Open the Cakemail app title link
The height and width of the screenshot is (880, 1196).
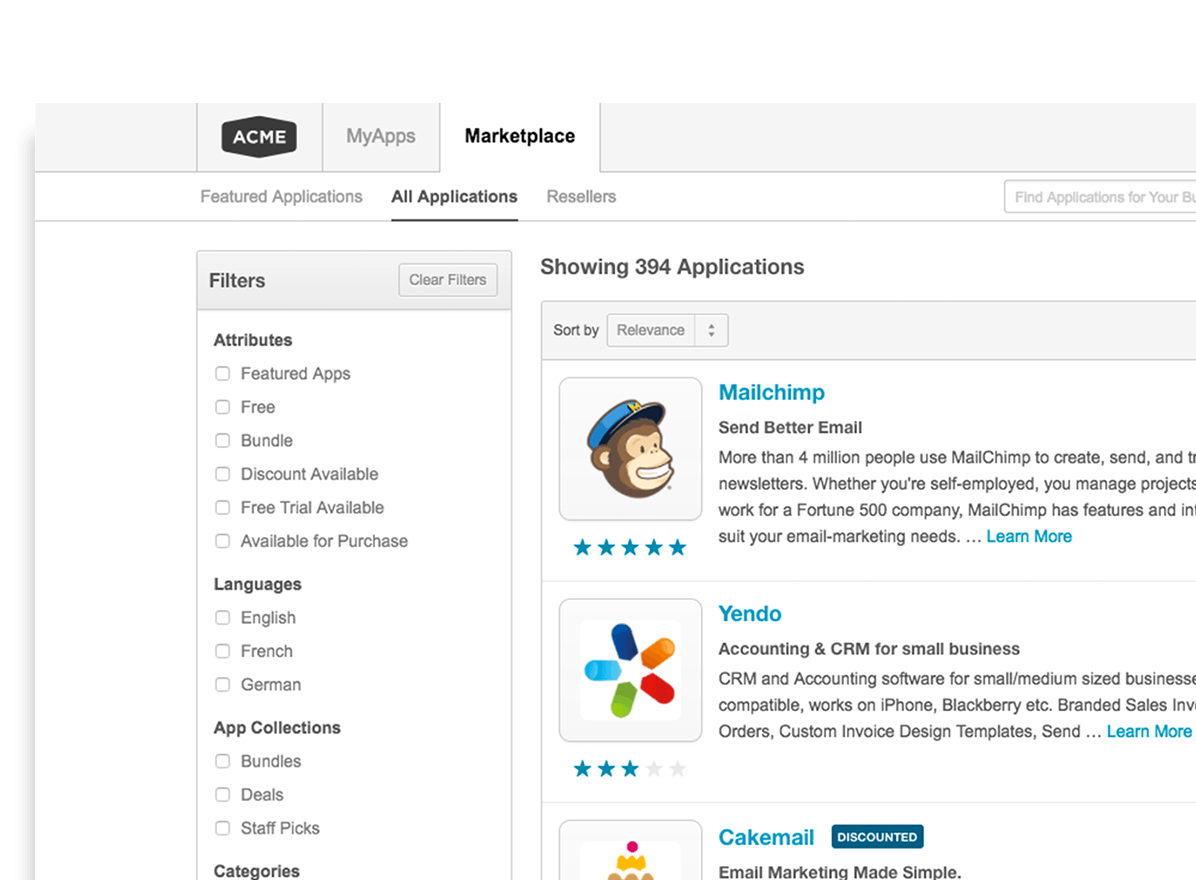767,837
